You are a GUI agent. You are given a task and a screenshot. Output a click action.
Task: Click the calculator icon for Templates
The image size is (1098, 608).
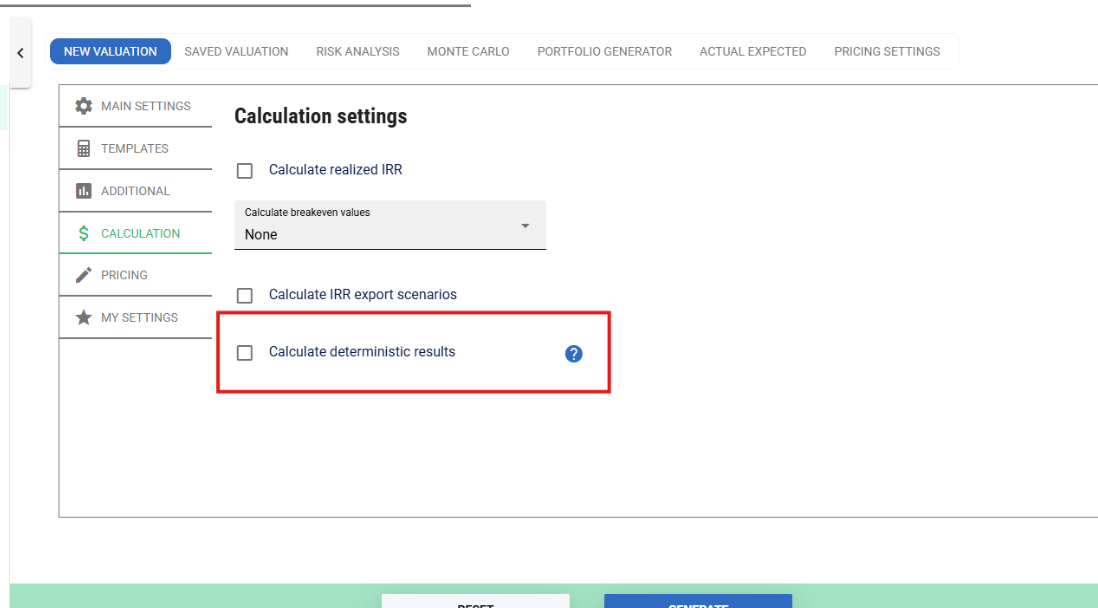tap(84, 148)
